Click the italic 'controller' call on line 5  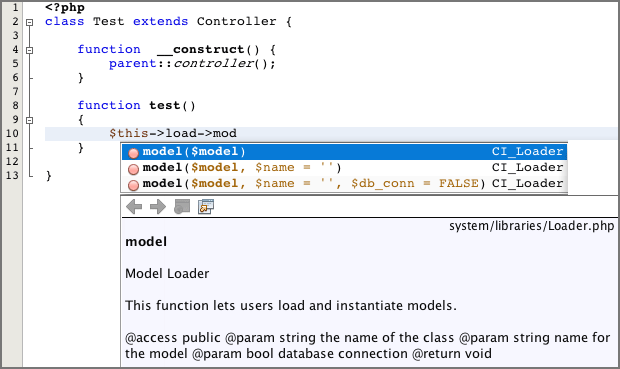[x=214, y=63]
